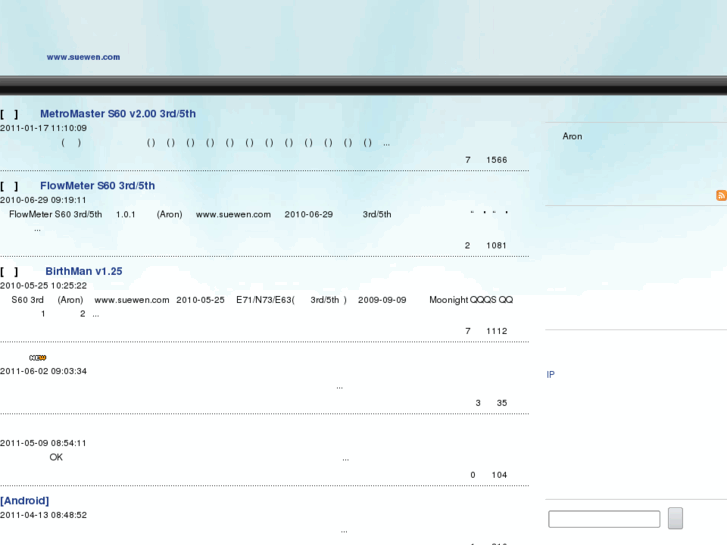Open the MetroMaster S60 v2.00 3rd/5th post

118,114
